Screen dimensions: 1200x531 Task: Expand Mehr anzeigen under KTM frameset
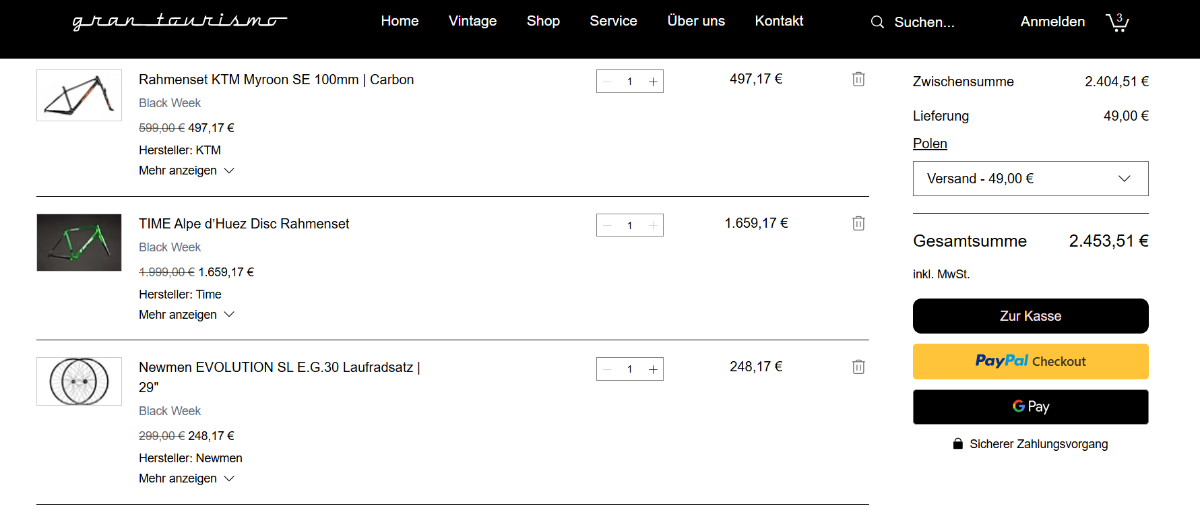tap(186, 171)
